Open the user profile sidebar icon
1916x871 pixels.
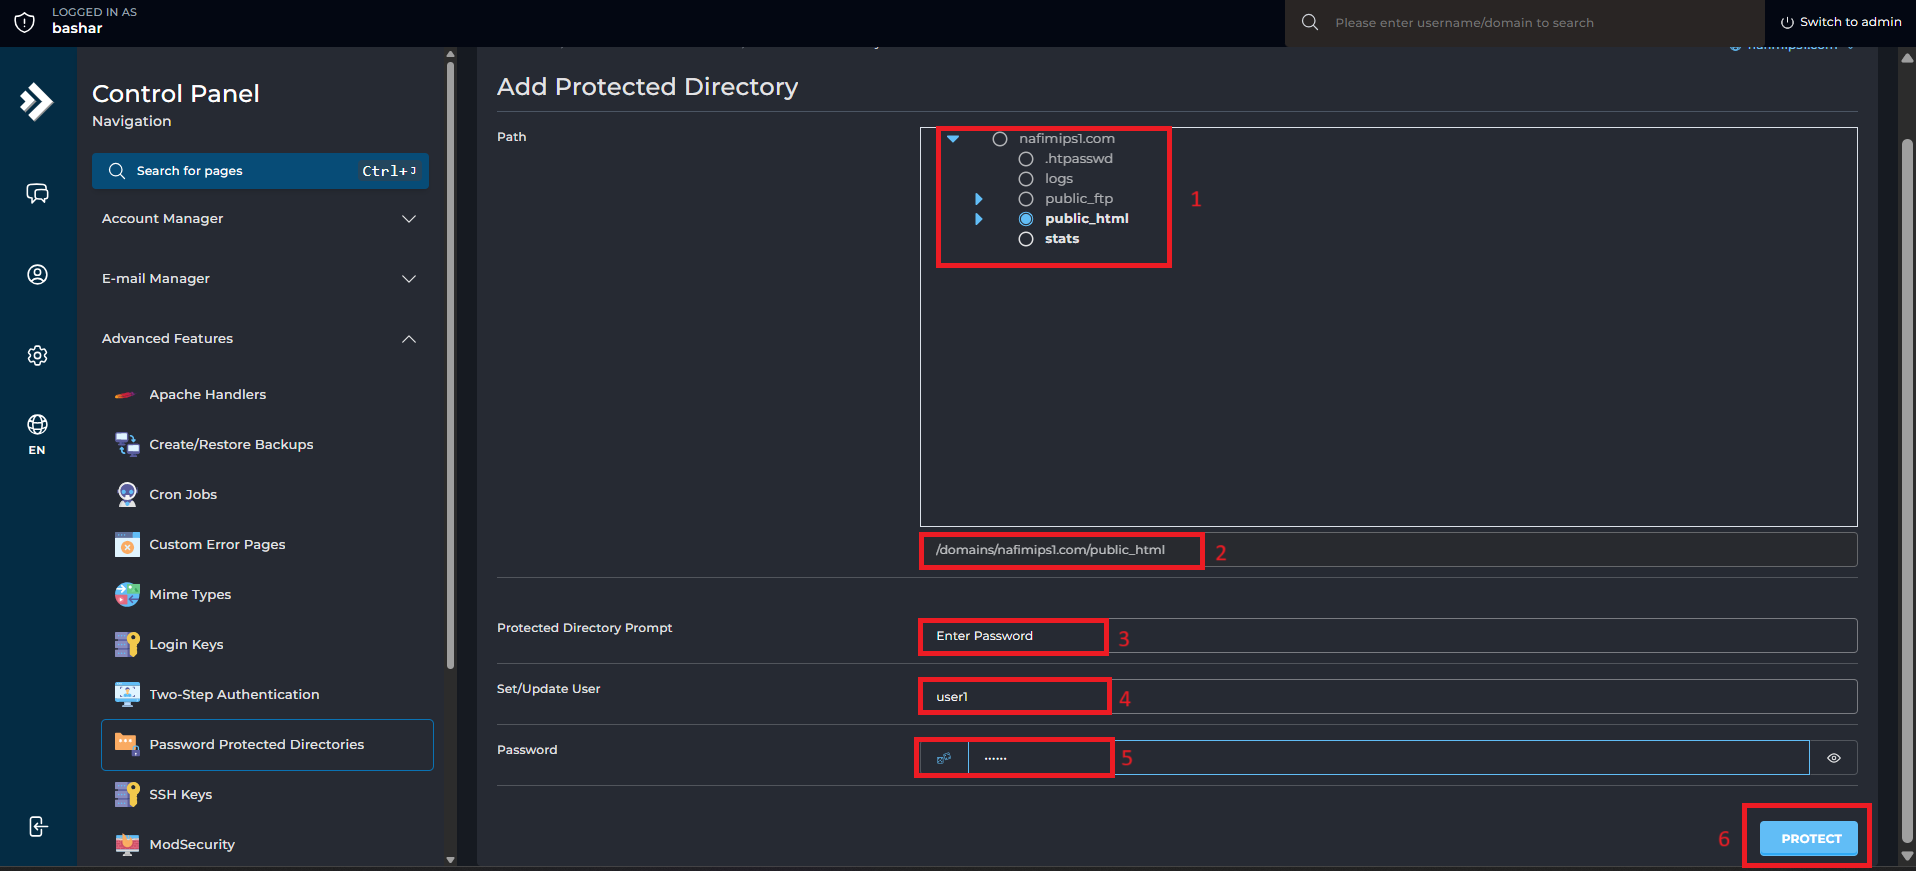(37, 274)
